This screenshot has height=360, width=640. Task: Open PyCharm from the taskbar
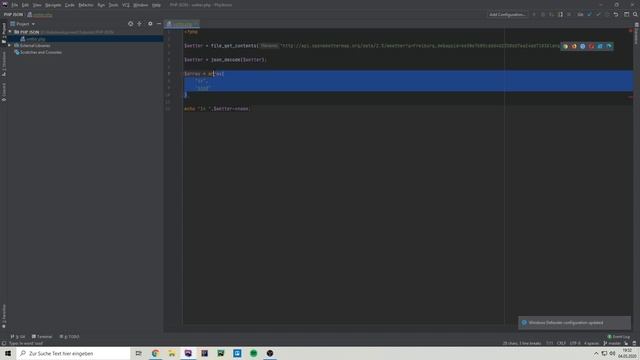[221, 353]
